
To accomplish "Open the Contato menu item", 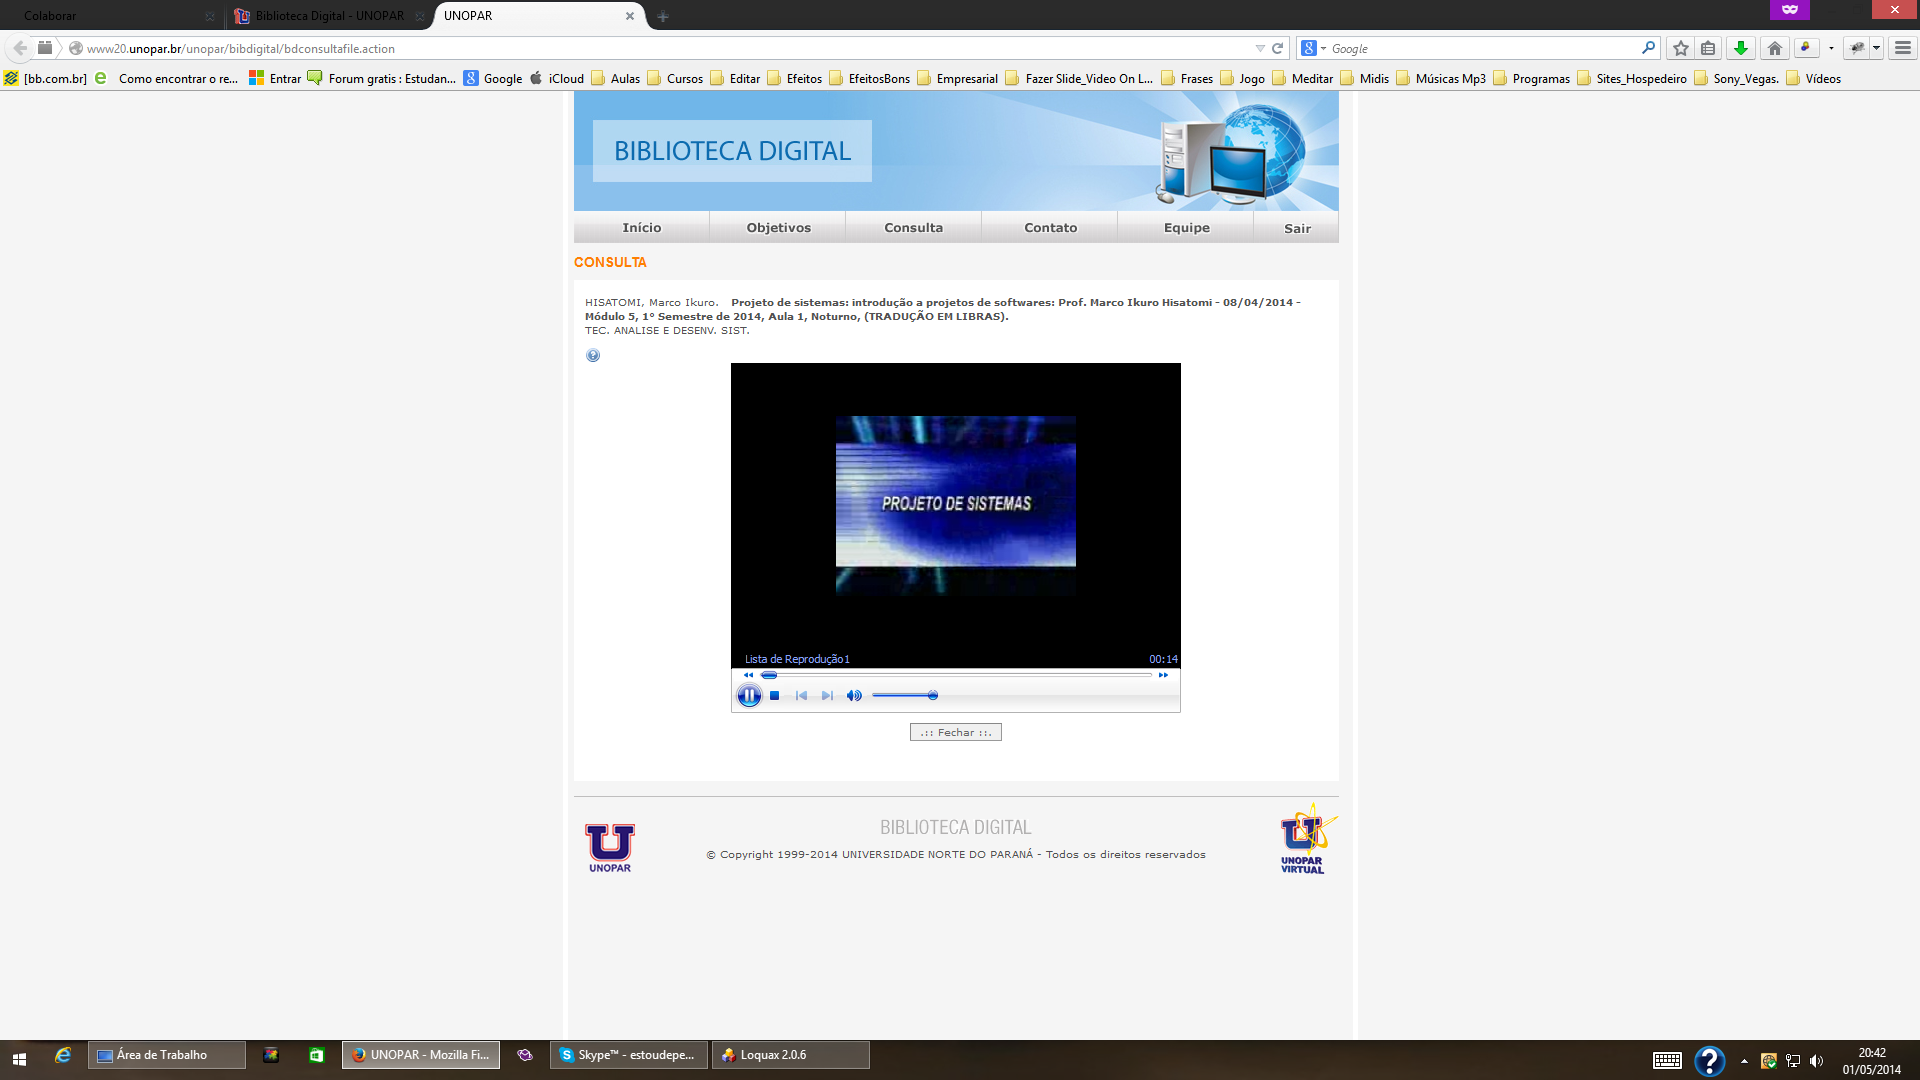I will tap(1051, 228).
